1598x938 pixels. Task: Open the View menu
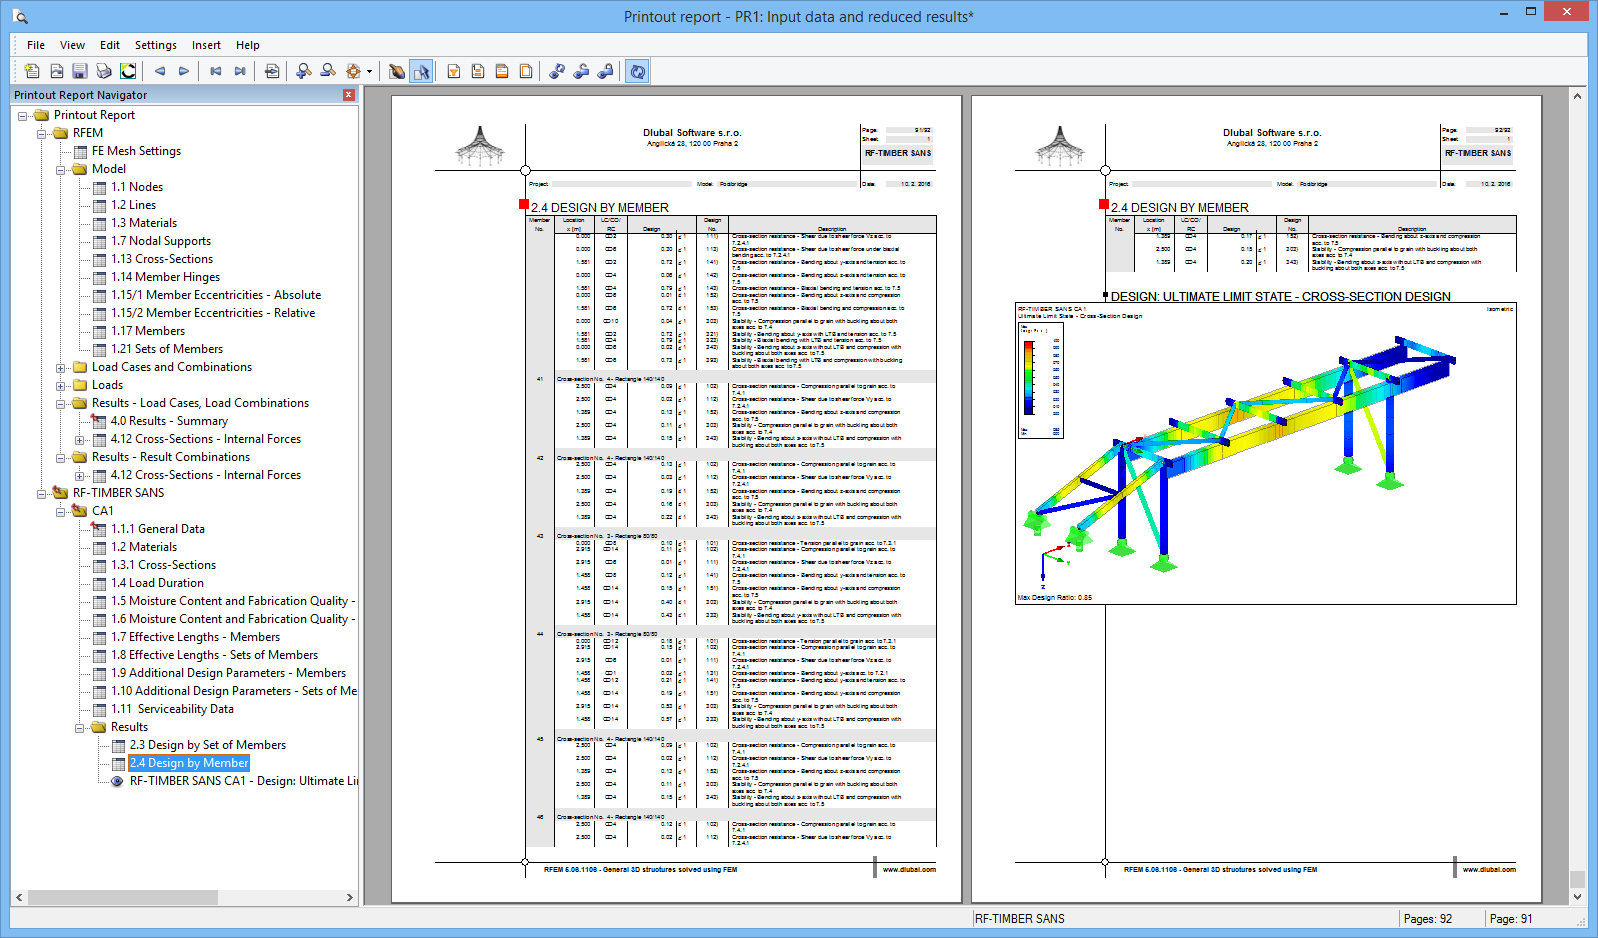pos(72,45)
